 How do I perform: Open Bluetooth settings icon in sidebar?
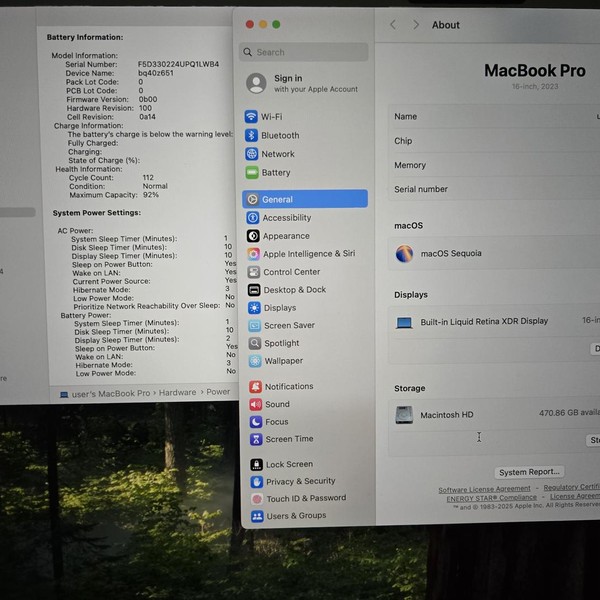click(251, 135)
